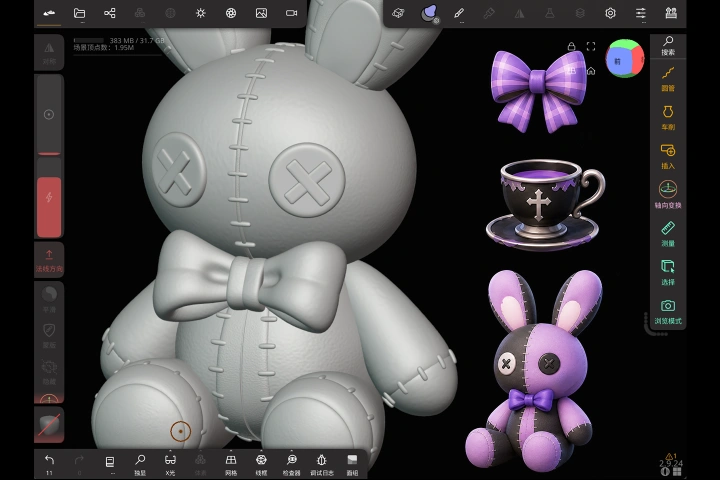Open the Scene hierarchy menu icon
Image resolution: width=720 pixels, height=480 pixels.
(x=110, y=13)
